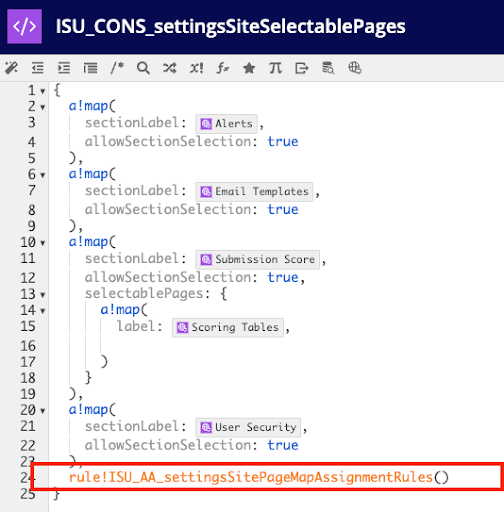This screenshot has height=512, width=504.
Task: Collapse the selectablePages fold at line 13
Action: tap(43, 295)
